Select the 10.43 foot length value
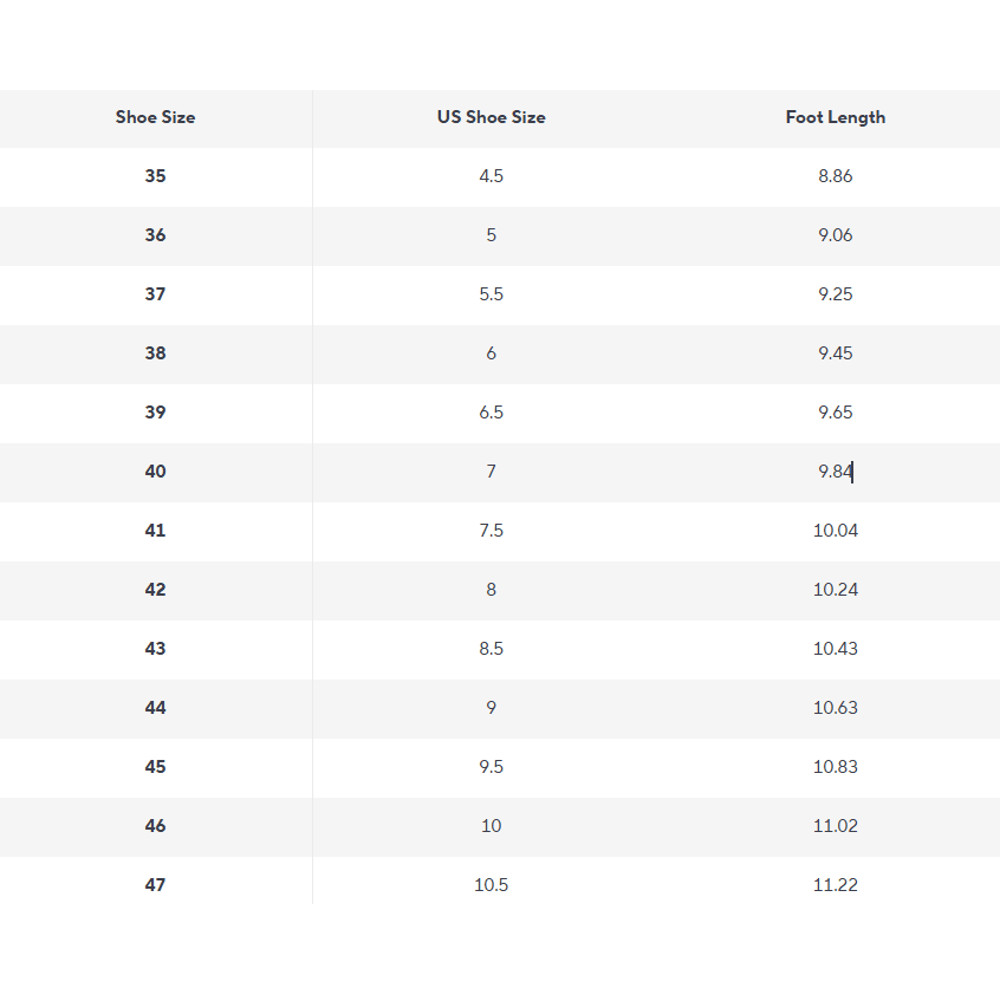 tap(835, 648)
